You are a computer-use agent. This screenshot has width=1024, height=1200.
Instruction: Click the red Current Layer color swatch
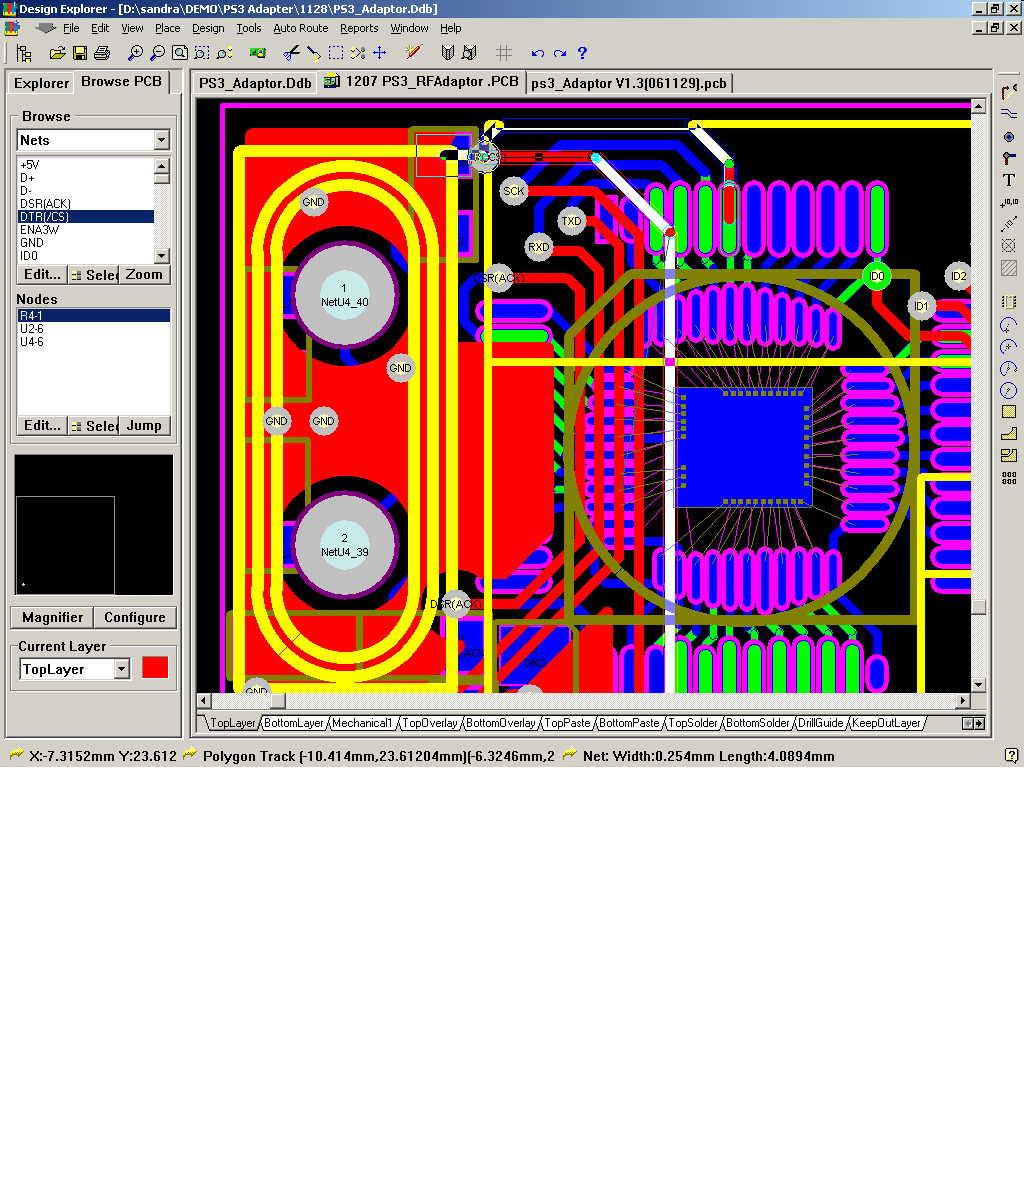pos(155,668)
